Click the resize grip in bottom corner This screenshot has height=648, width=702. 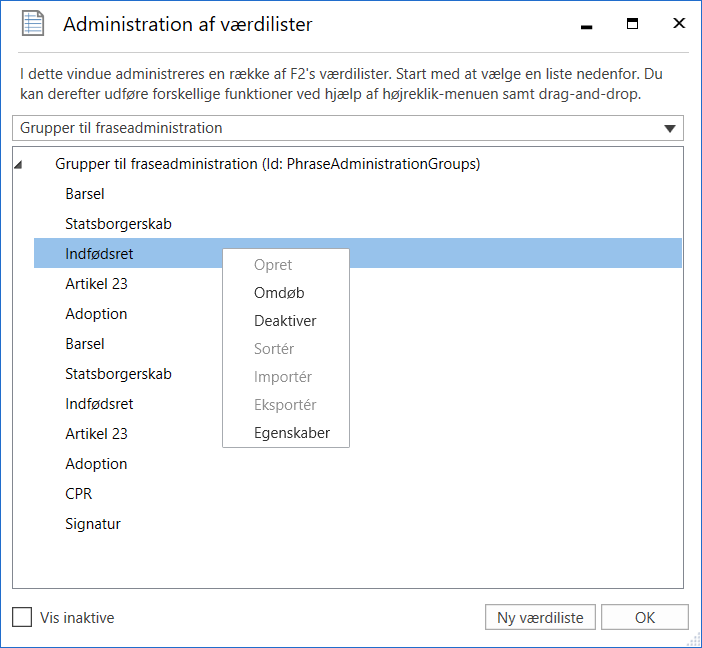[693, 639]
